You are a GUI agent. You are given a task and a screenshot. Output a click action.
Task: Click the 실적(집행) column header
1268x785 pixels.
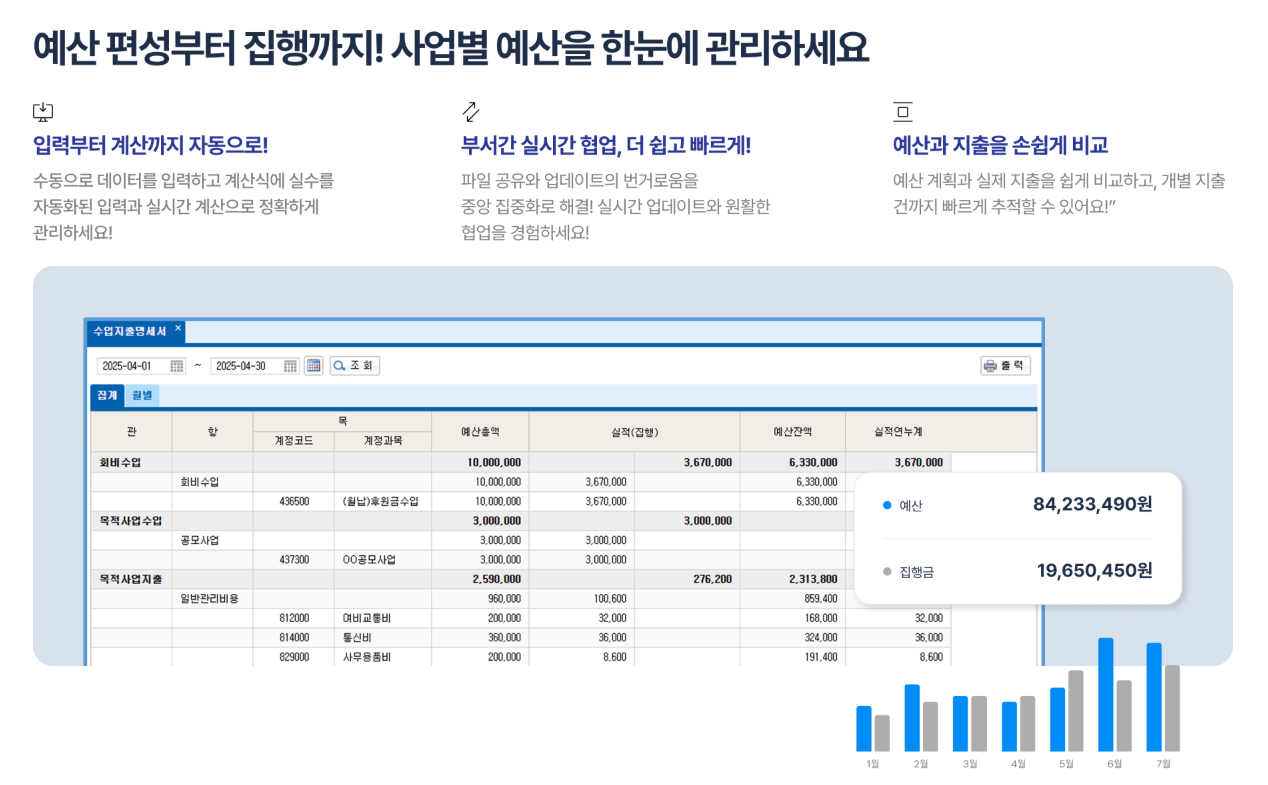634,432
